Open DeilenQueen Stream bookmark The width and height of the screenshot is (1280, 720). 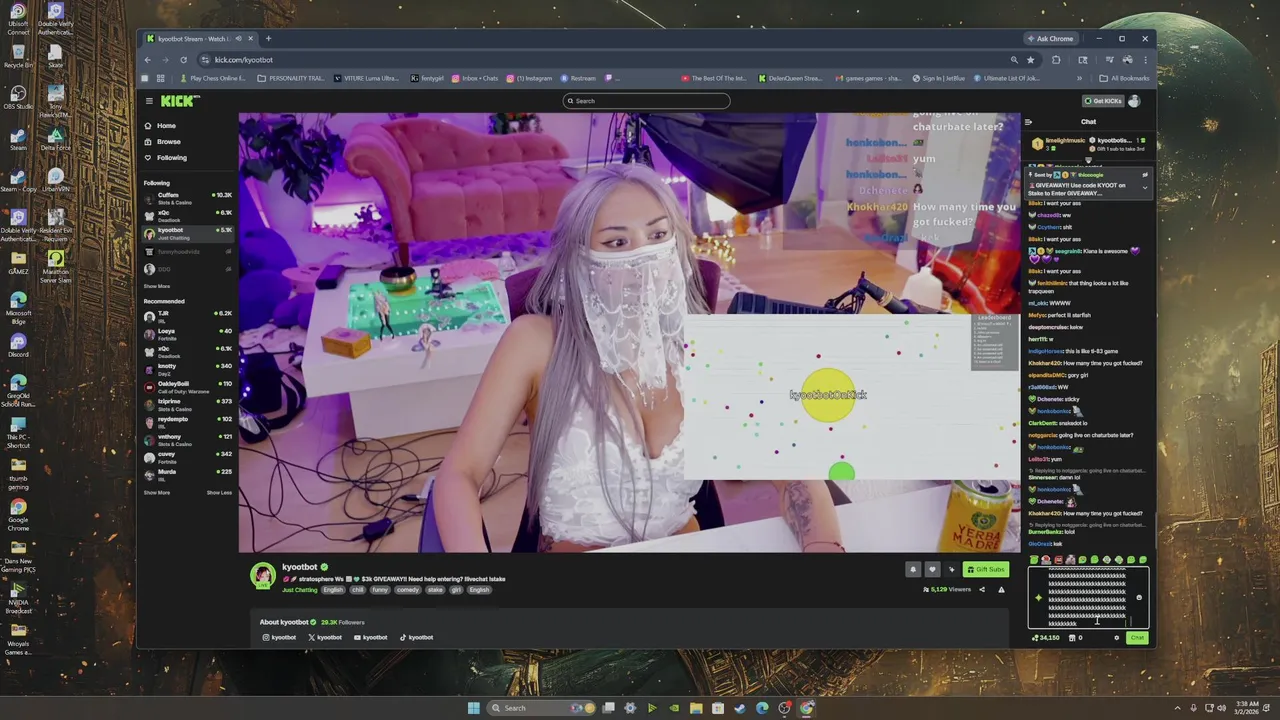(x=790, y=78)
